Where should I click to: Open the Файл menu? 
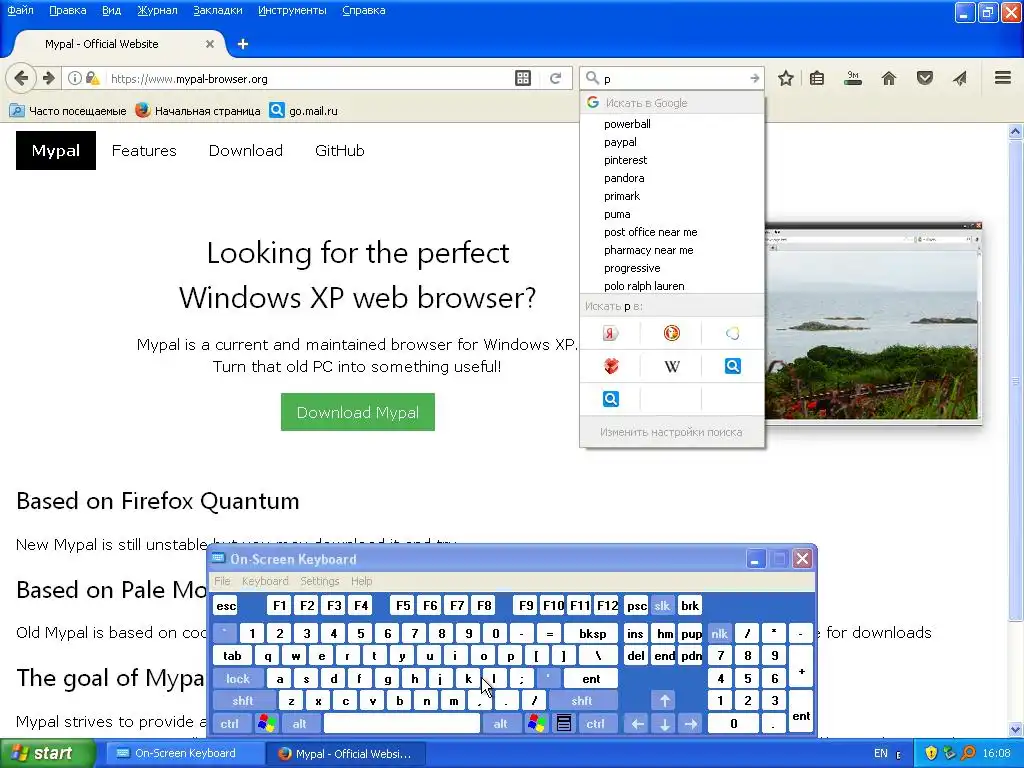point(20,10)
